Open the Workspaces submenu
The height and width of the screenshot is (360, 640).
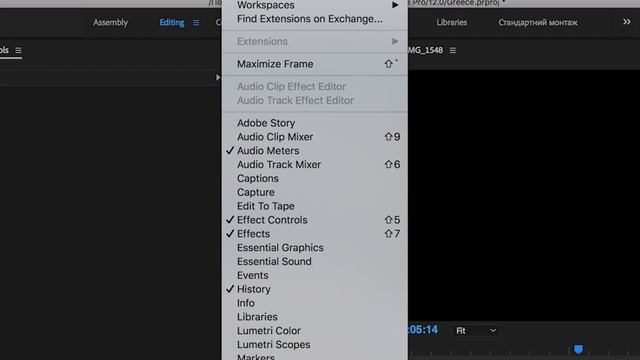point(315,5)
